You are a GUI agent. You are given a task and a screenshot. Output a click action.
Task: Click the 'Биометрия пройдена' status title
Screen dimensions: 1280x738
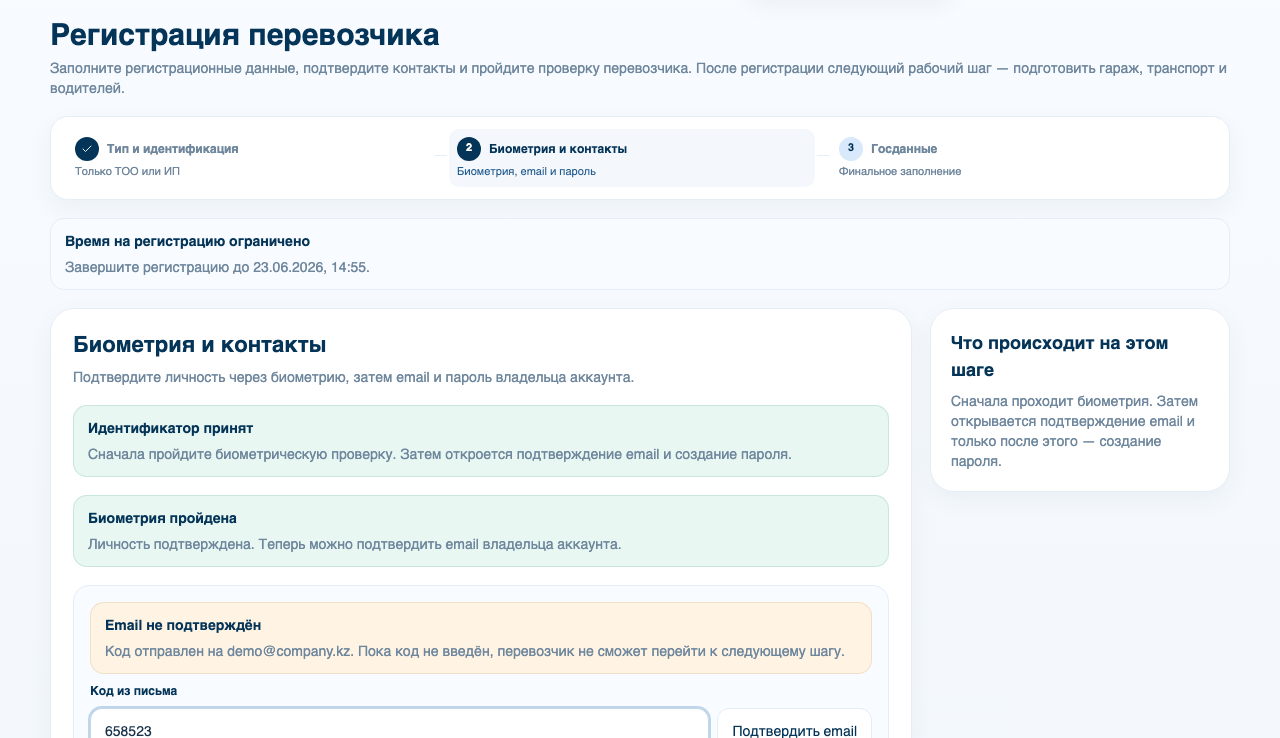coord(162,518)
